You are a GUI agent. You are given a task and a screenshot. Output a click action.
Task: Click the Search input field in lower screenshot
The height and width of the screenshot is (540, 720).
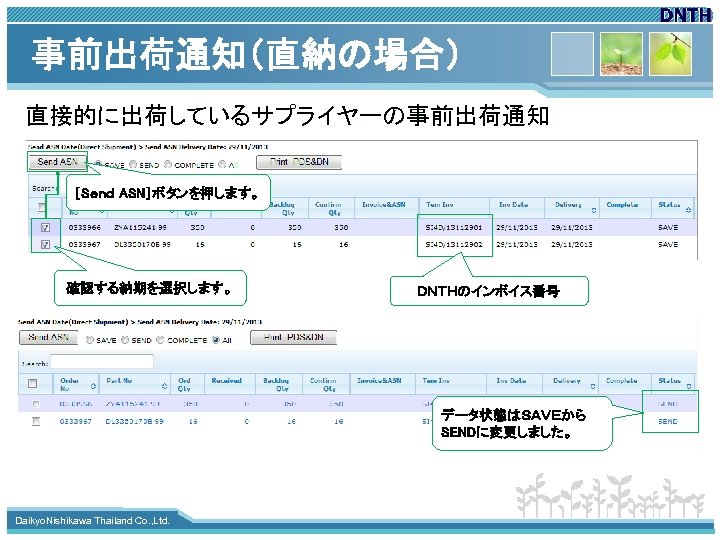click(x=102, y=362)
